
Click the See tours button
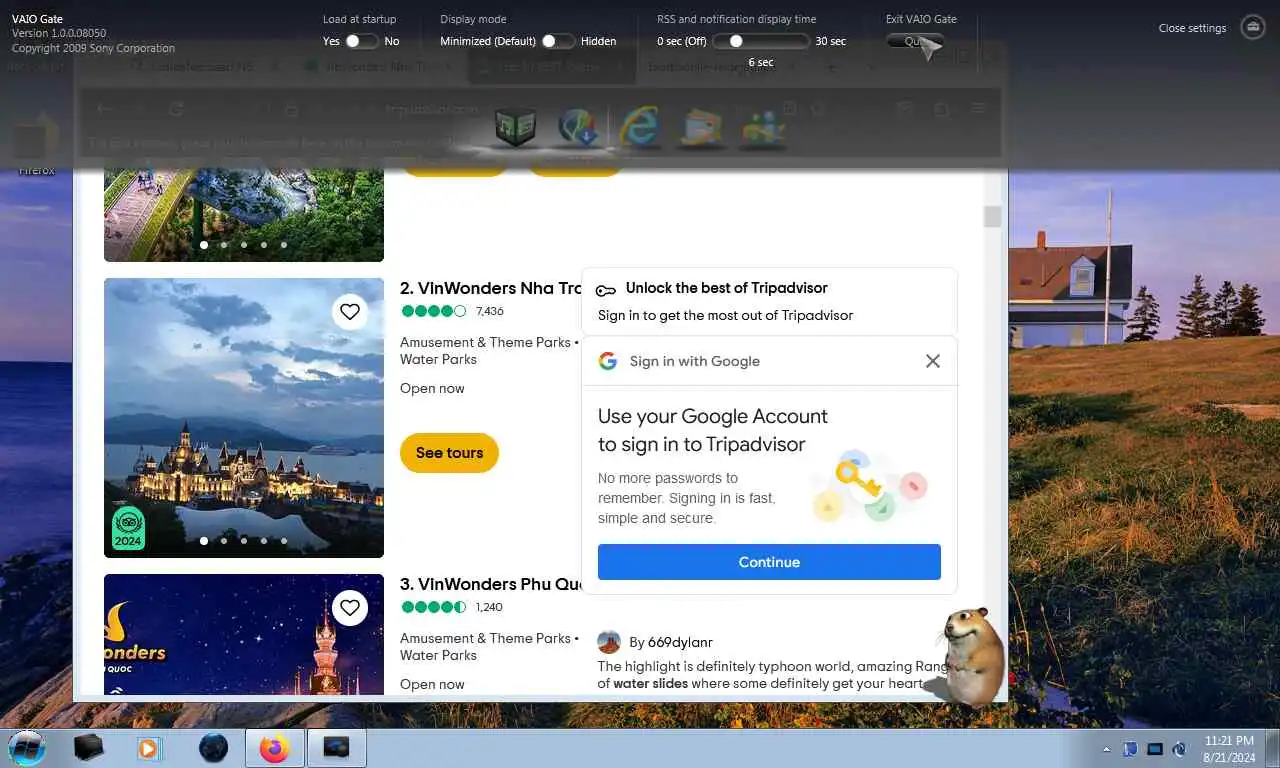tap(449, 453)
